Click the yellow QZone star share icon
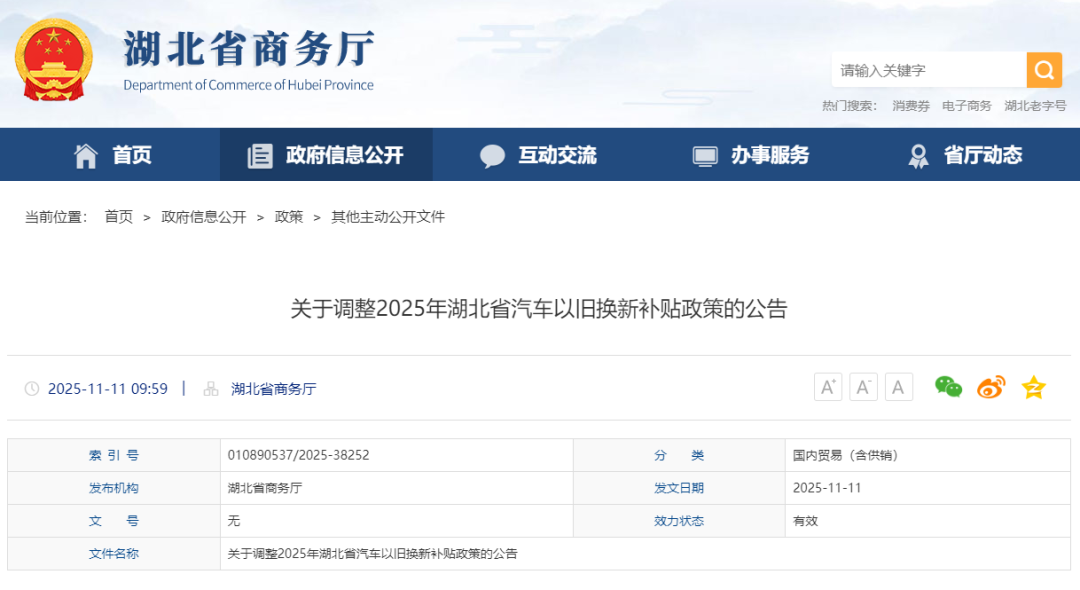The height and width of the screenshot is (590, 1080). 1032,387
